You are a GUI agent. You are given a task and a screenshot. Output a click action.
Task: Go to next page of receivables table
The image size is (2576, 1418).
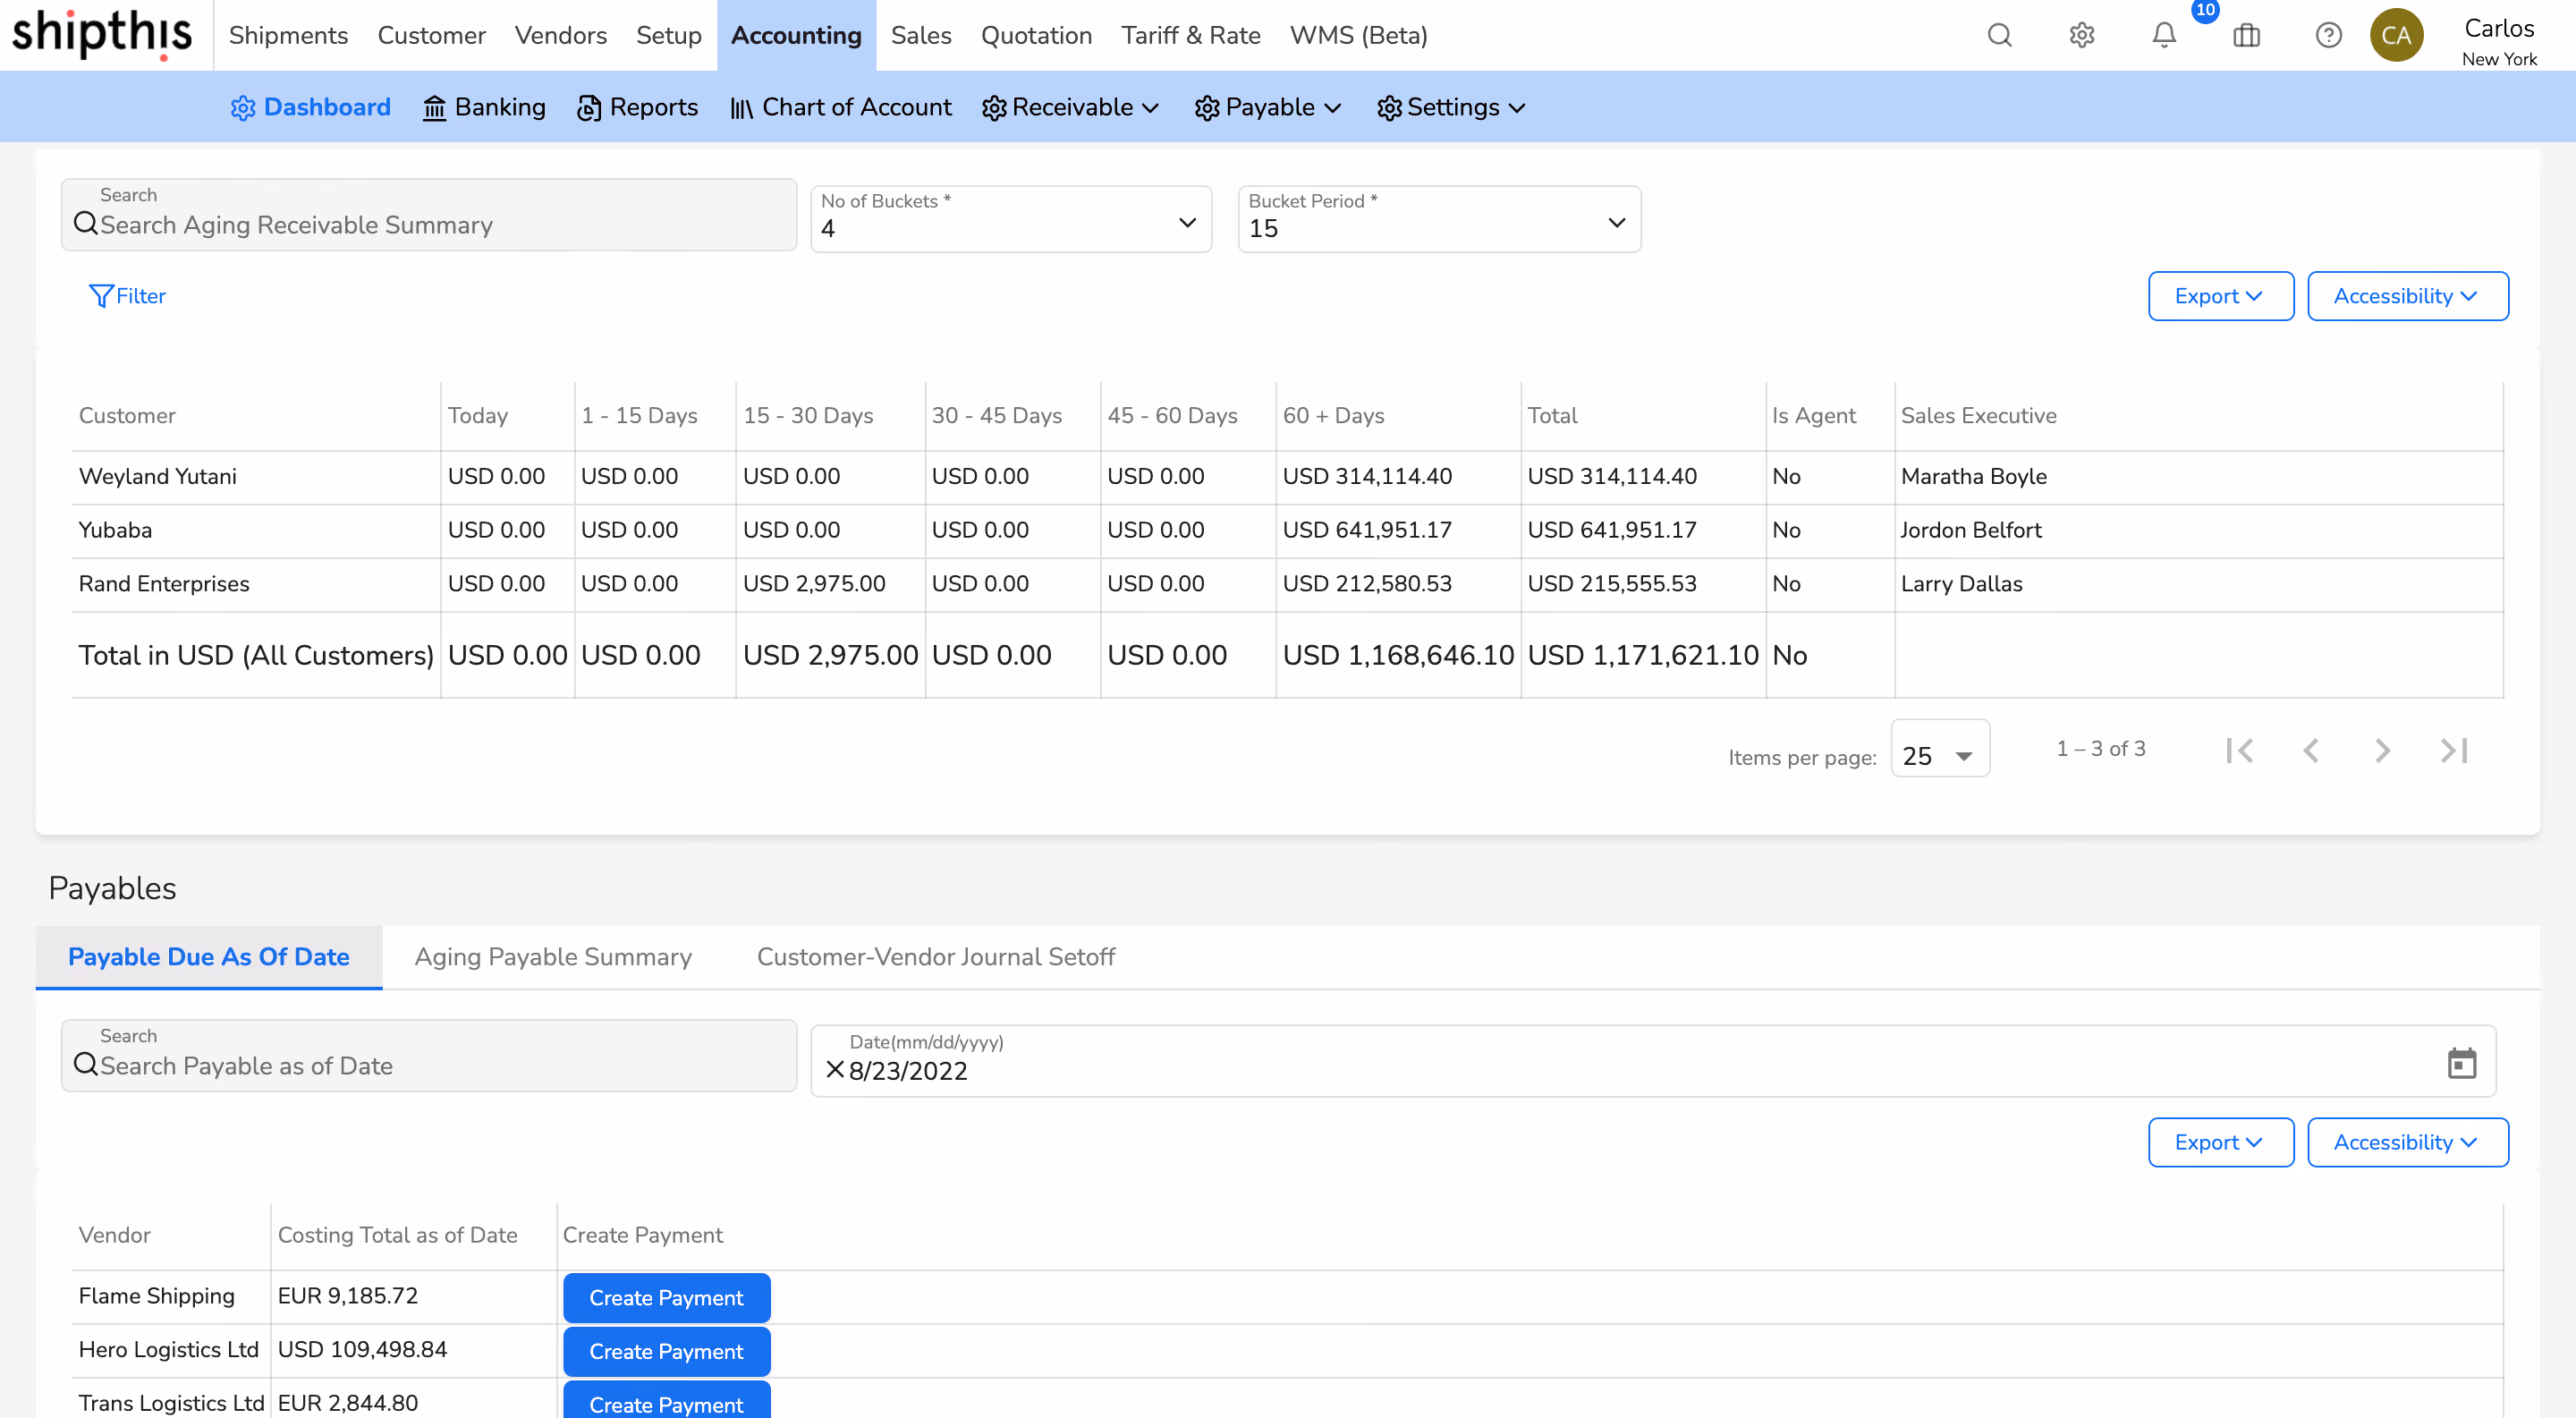2383,750
